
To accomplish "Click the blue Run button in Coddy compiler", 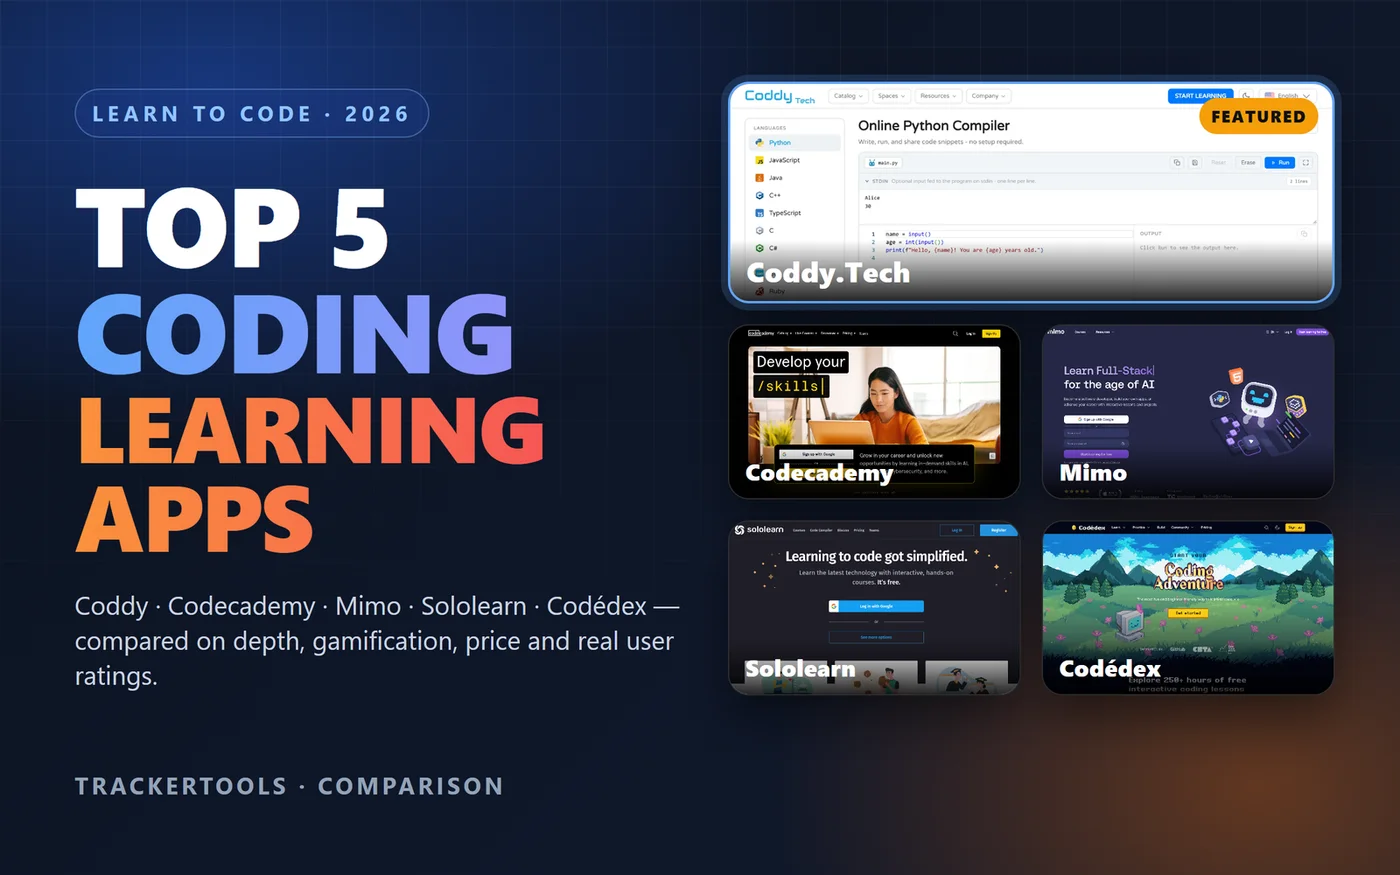I will coord(1280,162).
